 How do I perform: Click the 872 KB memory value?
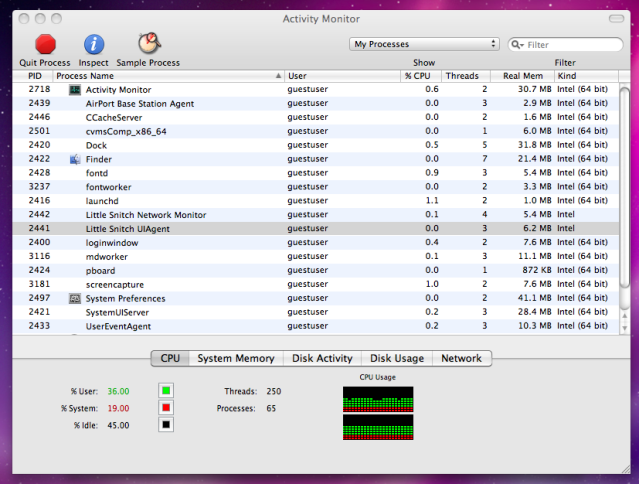pos(537,270)
